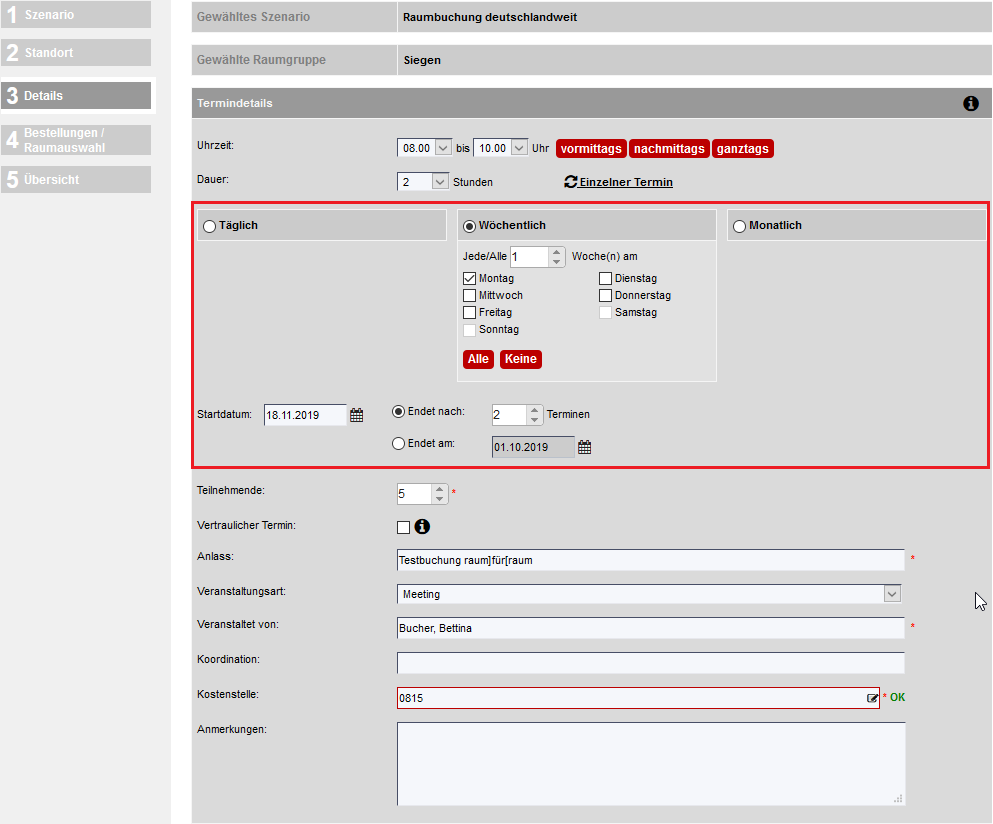Viewport: 993px width, 824px height.
Task: Click the Anmerkungen text area
Action: 650,764
